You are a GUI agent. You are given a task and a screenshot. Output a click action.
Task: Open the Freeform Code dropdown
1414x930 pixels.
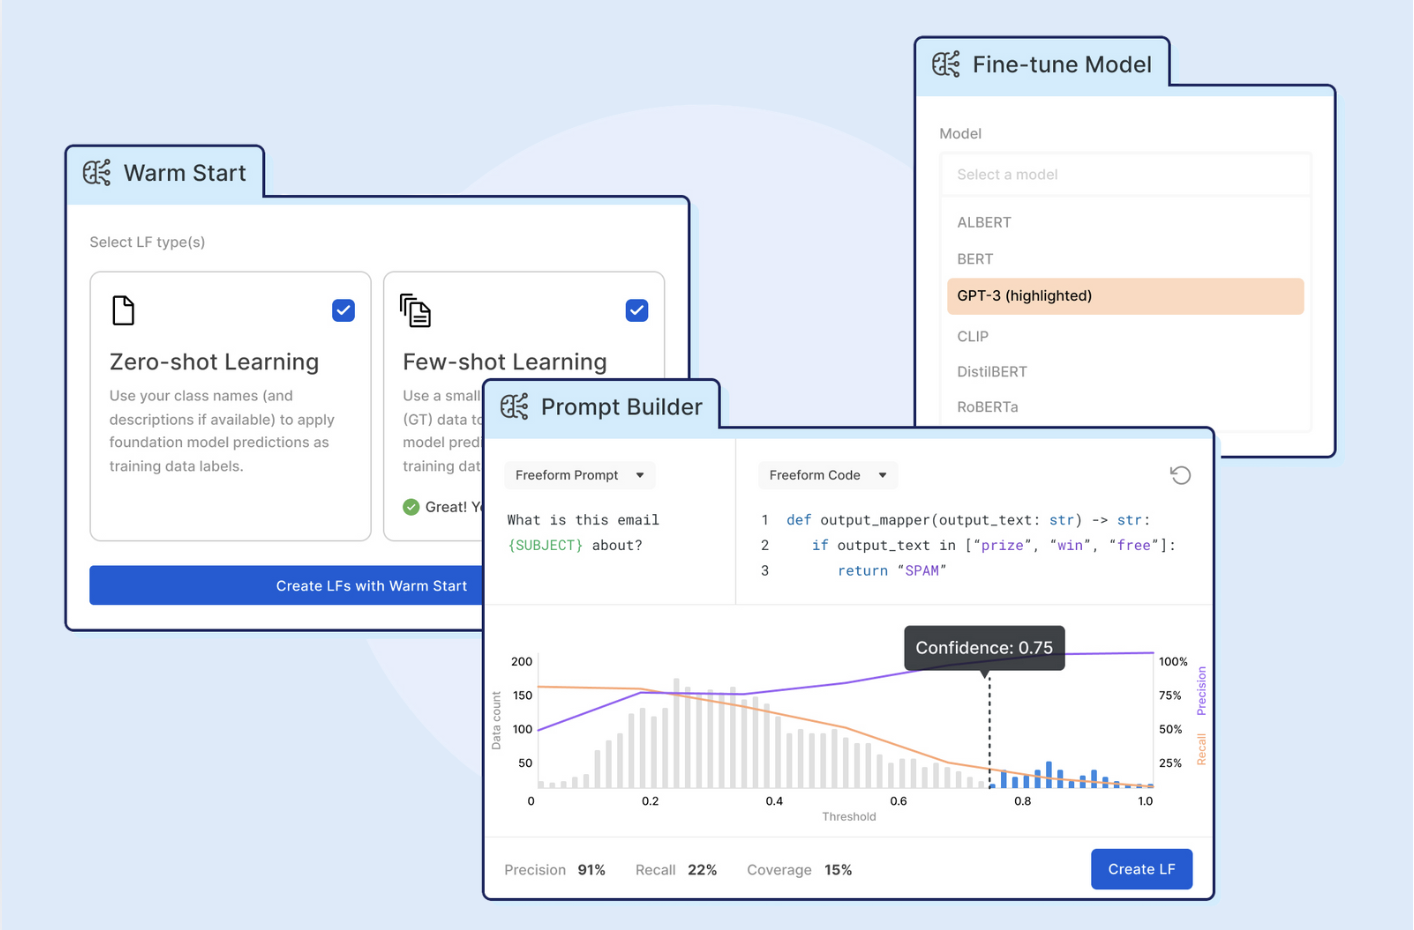[827, 475]
